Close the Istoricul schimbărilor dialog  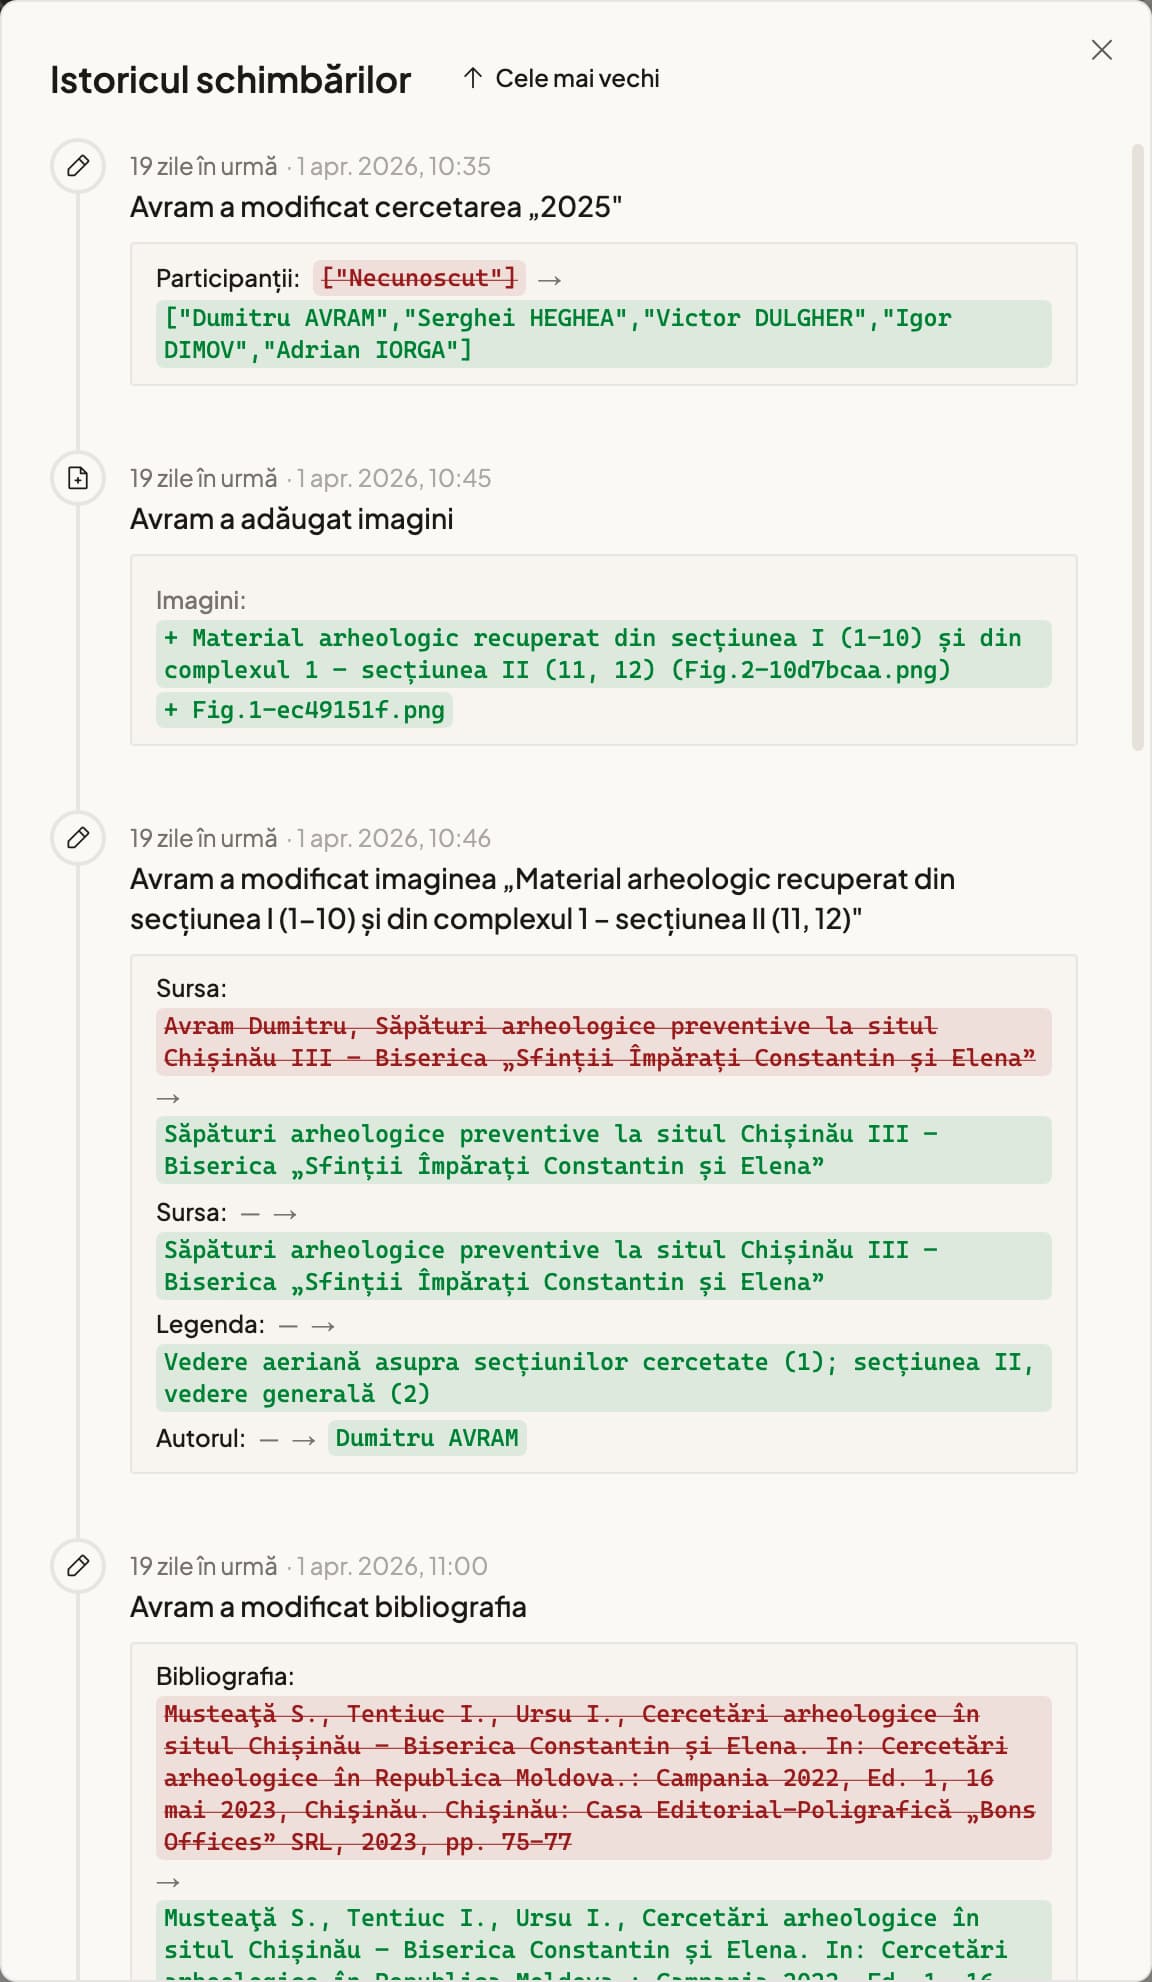(1101, 50)
